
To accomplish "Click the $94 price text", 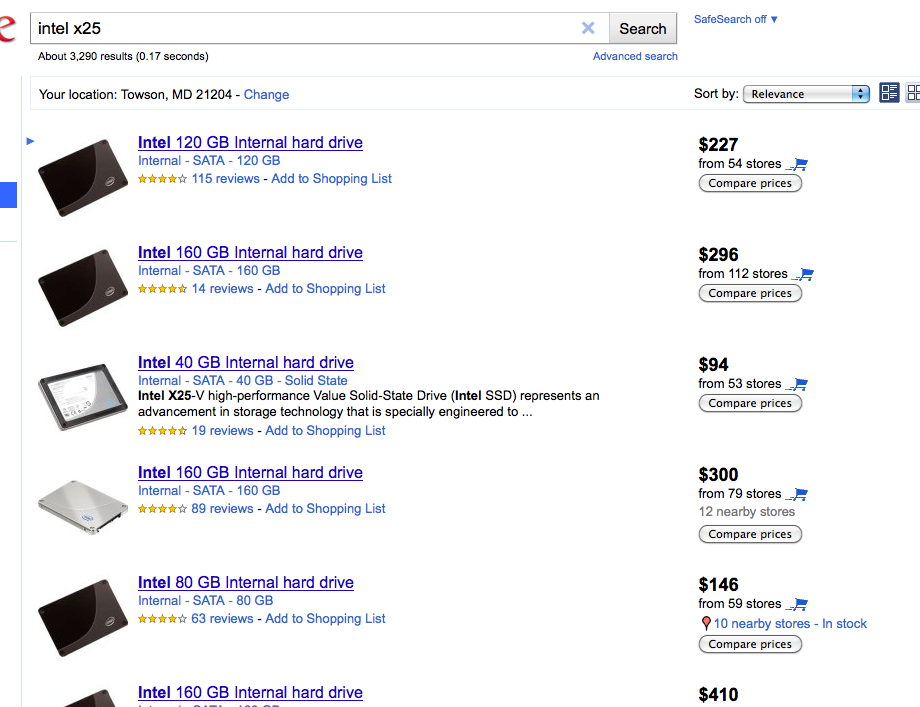I will coord(713,365).
